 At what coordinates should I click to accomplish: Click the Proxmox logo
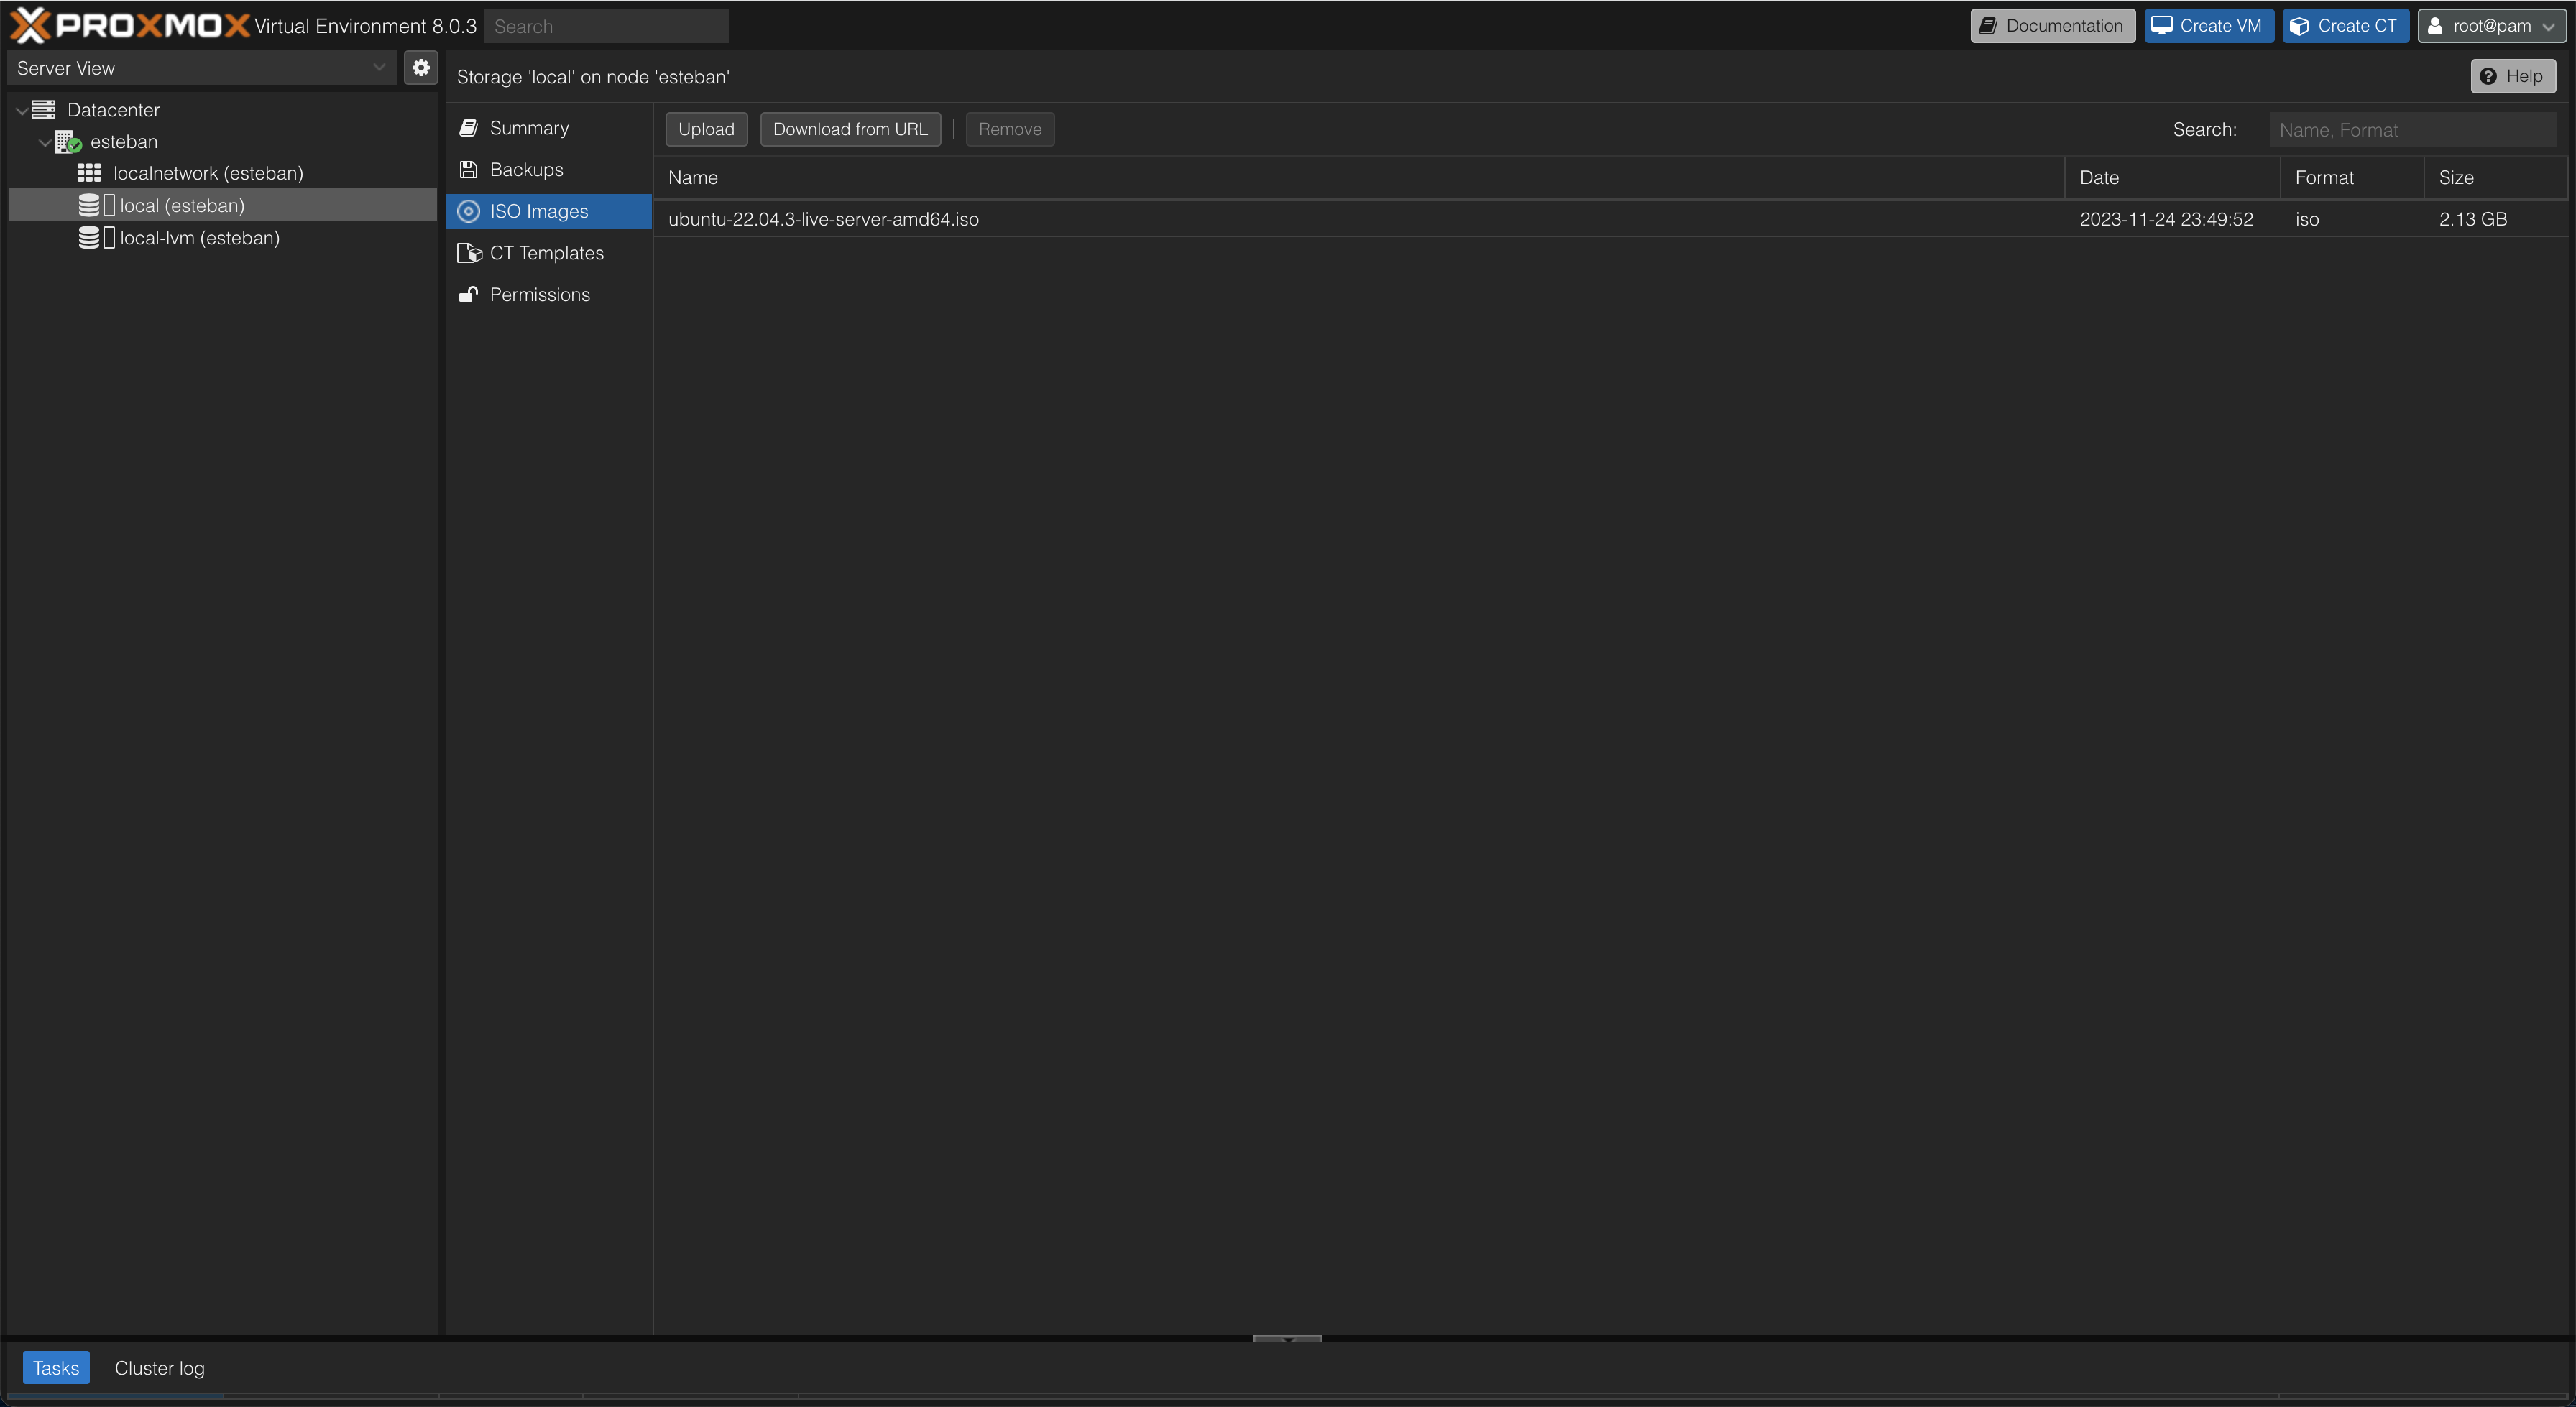coord(129,26)
